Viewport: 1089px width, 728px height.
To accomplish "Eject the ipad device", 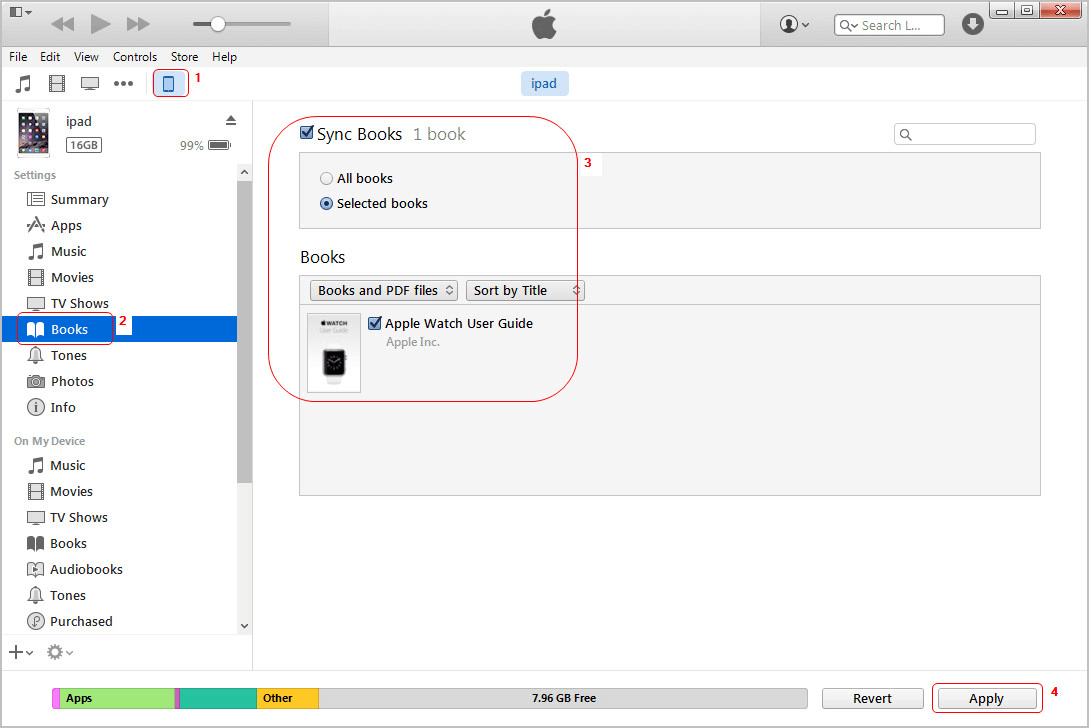I will click(x=231, y=121).
